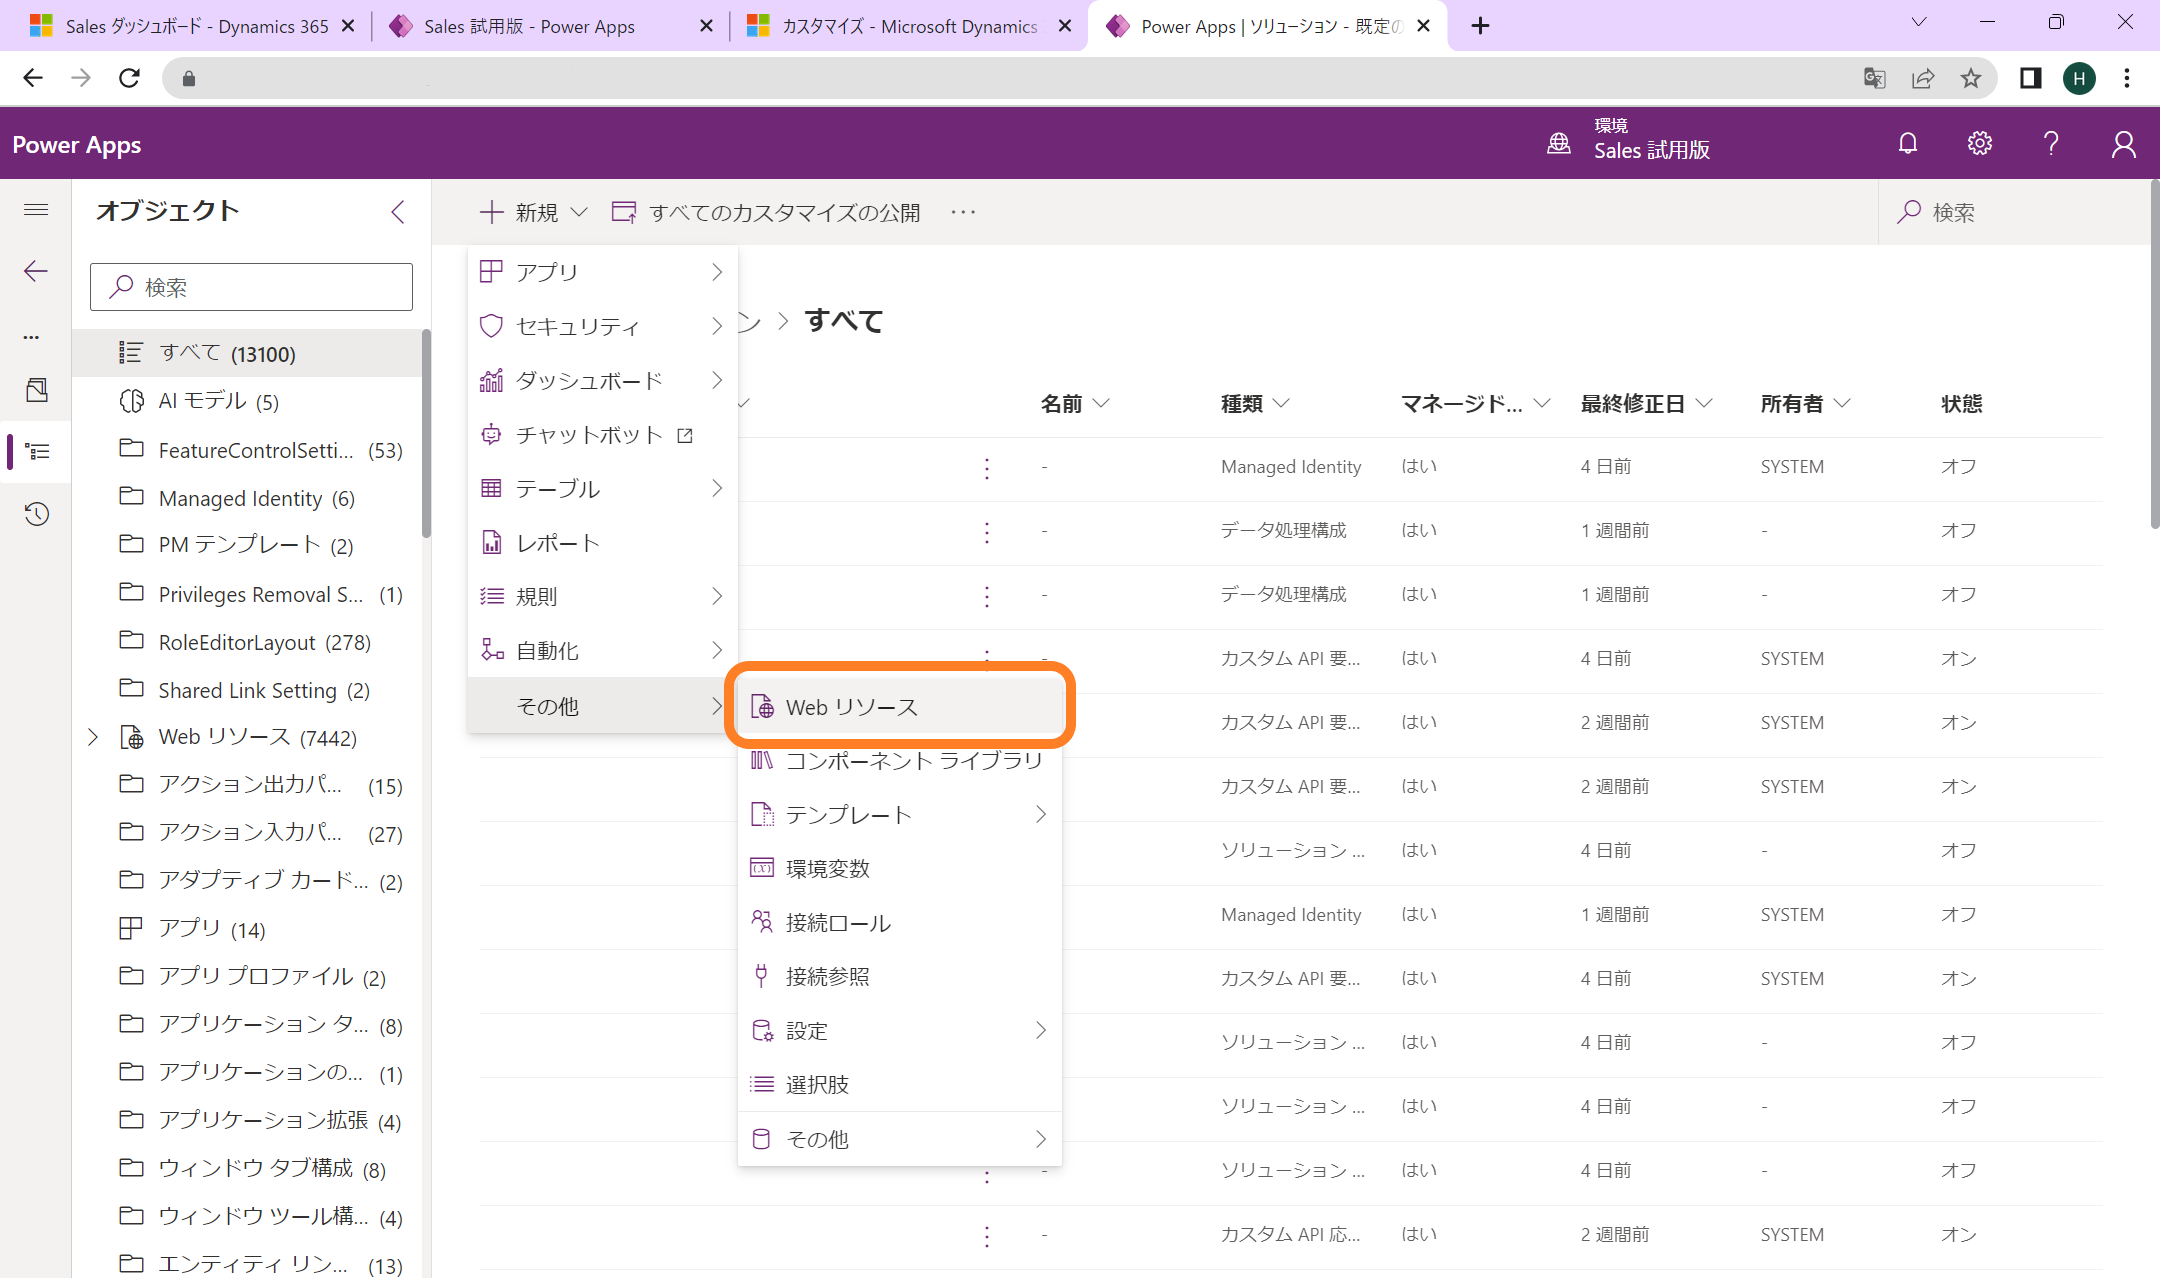The width and height of the screenshot is (2160, 1278).
Task: Open the account profile icon
Action: click(x=2123, y=144)
